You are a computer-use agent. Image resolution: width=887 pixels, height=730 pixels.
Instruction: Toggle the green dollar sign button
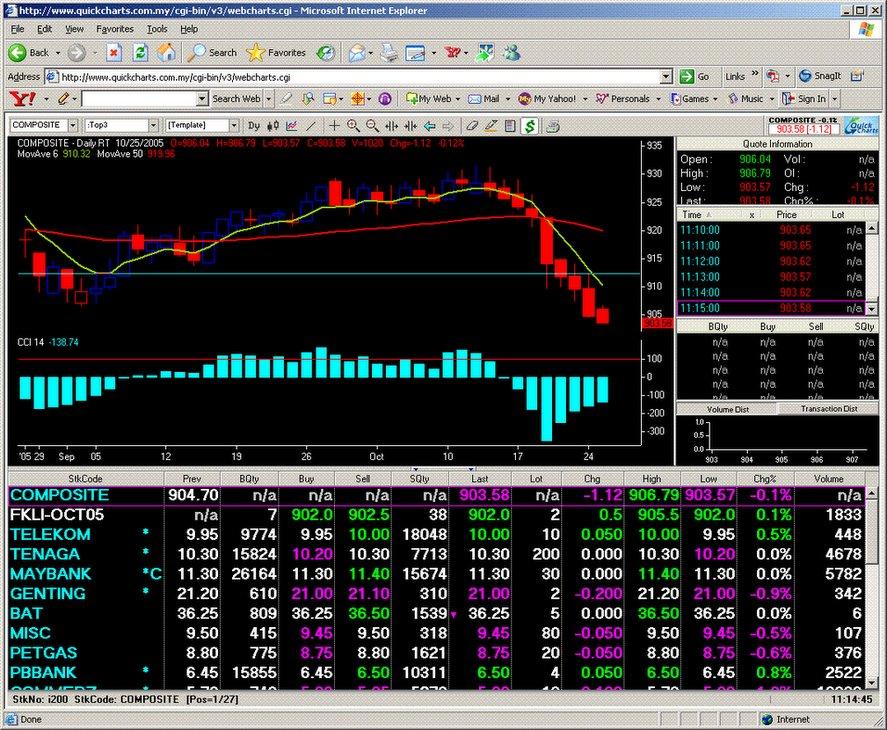click(x=530, y=126)
